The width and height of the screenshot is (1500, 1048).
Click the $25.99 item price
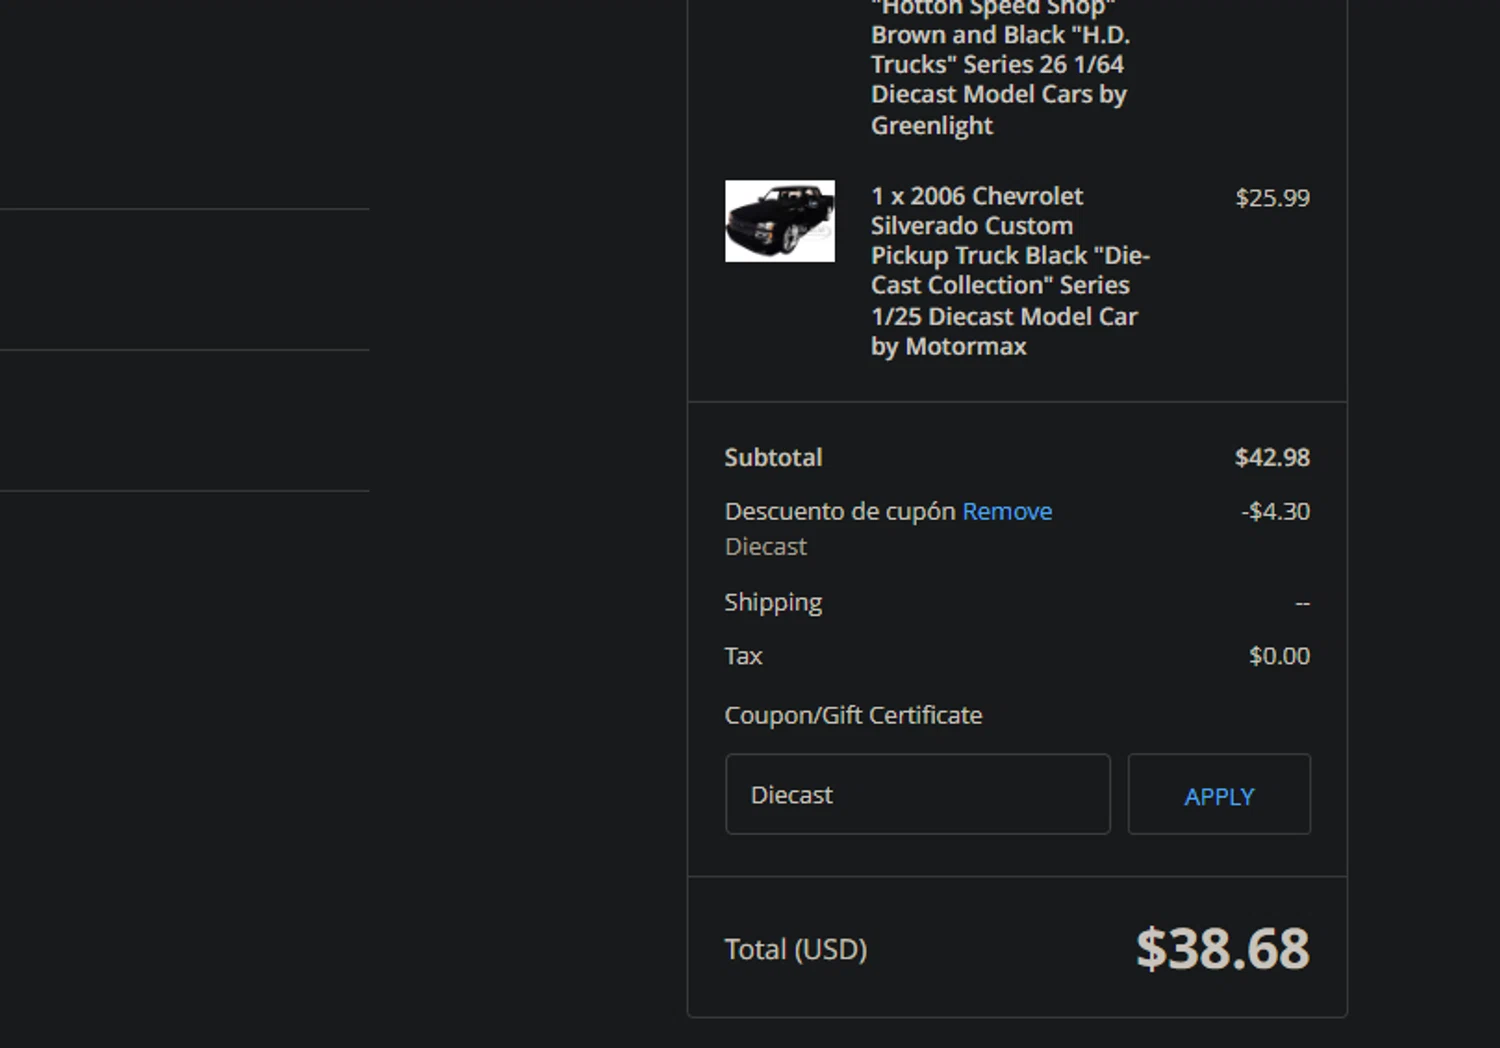tap(1272, 198)
